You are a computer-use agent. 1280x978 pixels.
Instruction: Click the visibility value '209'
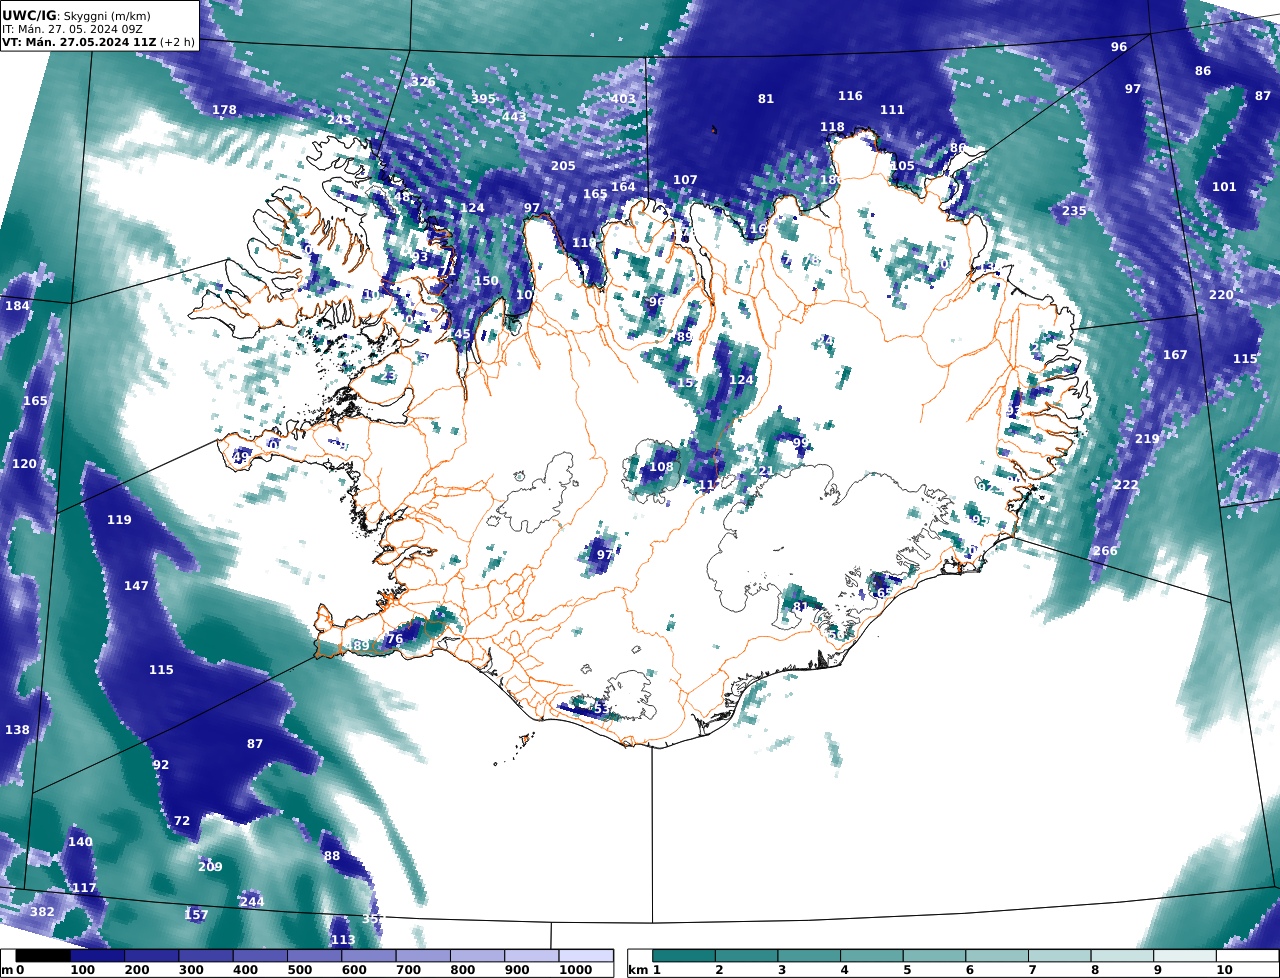tap(210, 867)
